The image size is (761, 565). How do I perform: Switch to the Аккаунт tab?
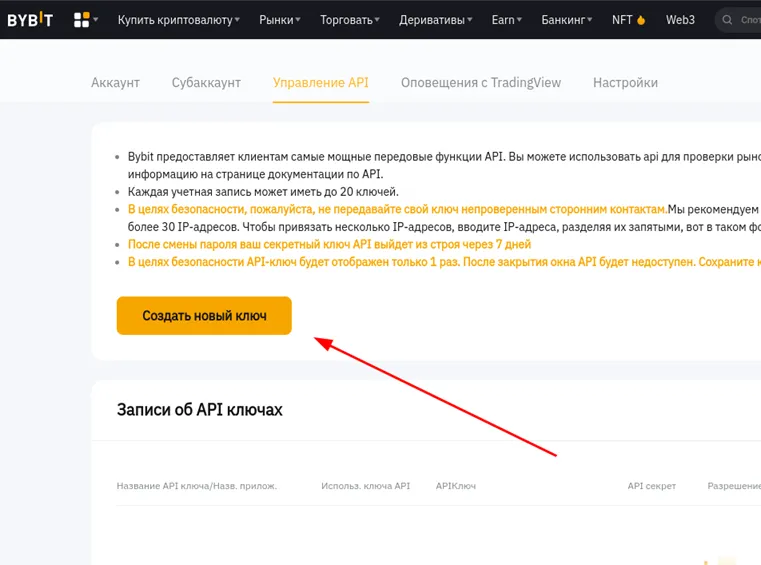(115, 82)
